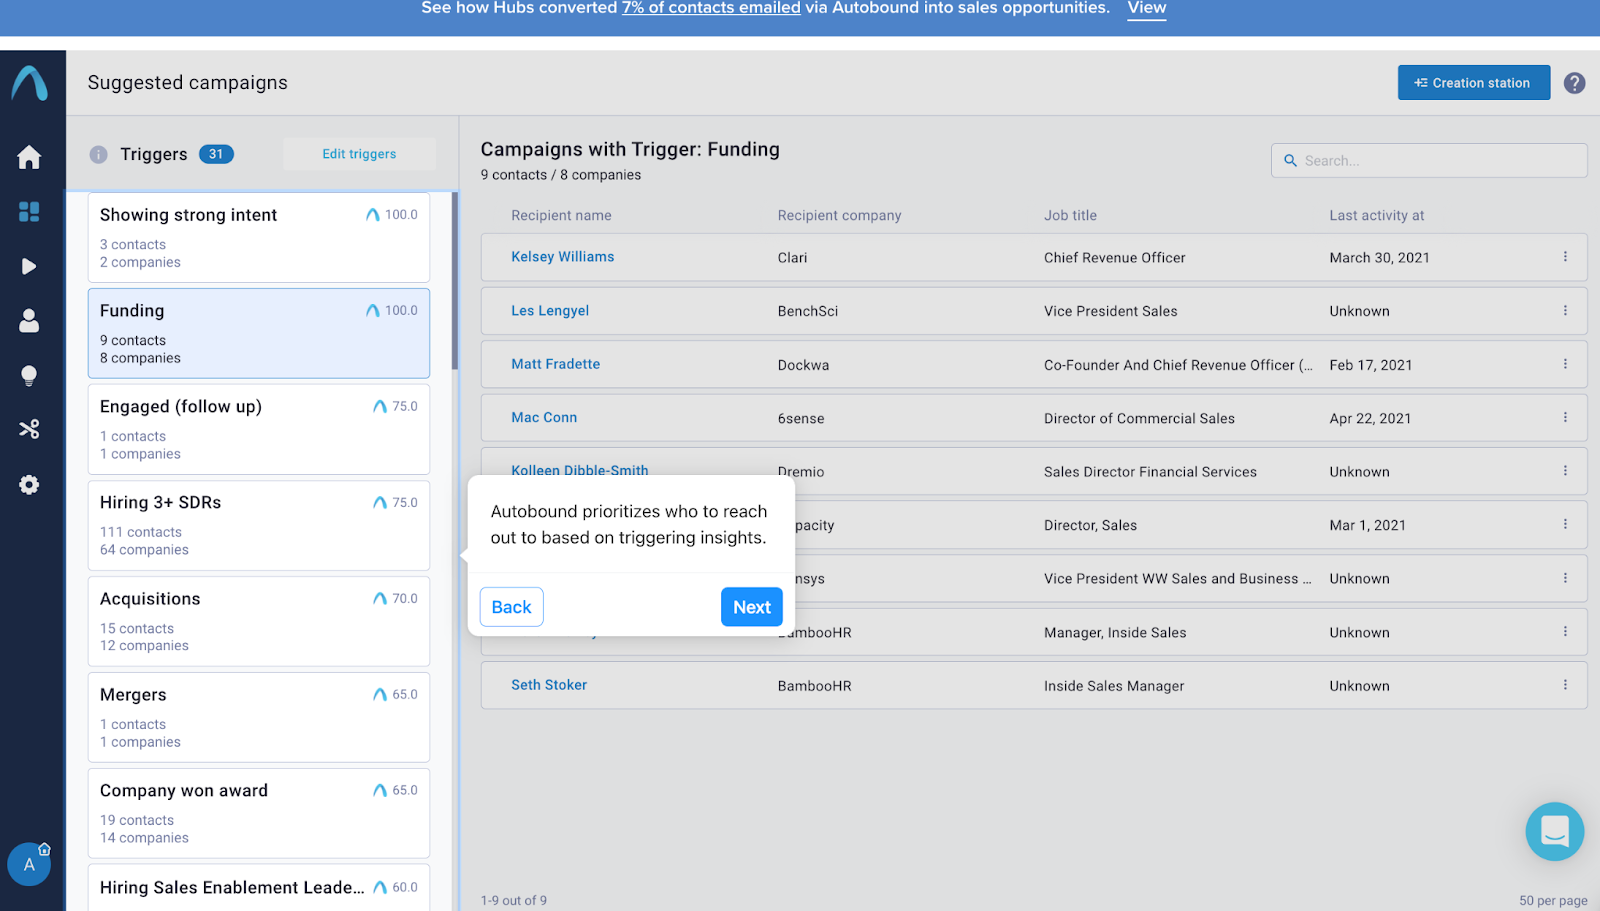
Task: Click the 'March 30, 2021' activity date
Action: click(x=1379, y=258)
